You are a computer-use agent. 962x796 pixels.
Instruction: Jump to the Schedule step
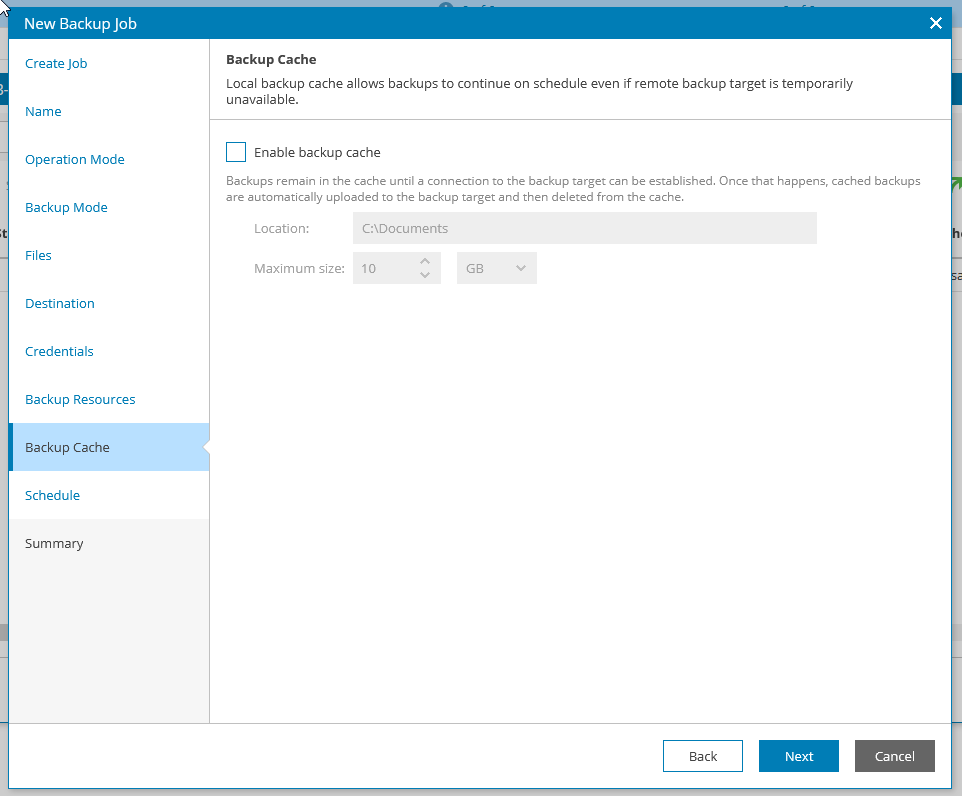pos(52,495)
